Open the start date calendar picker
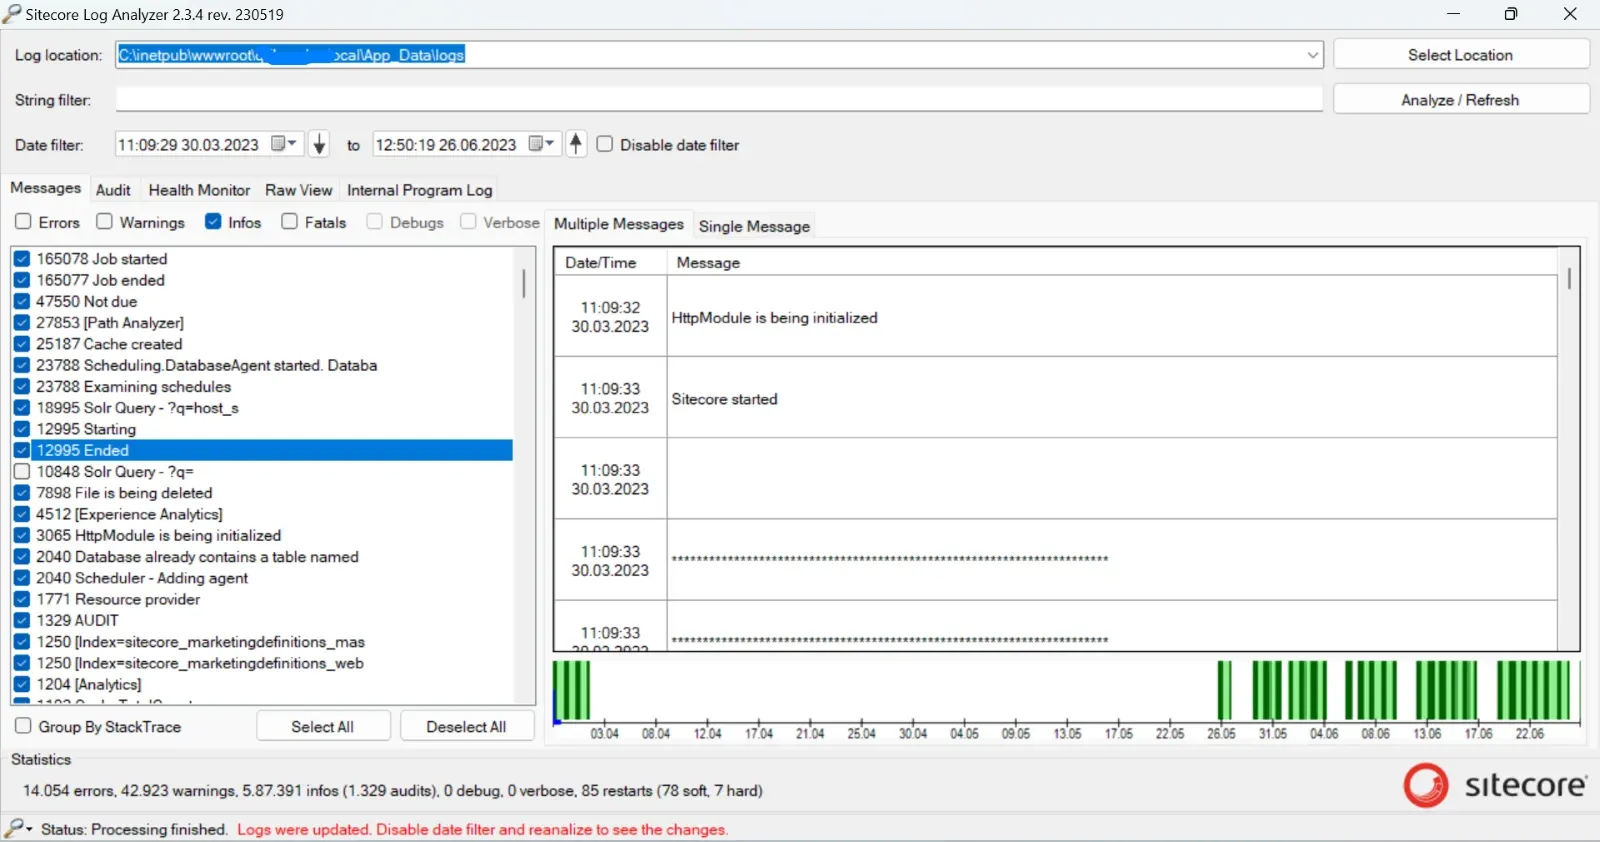 (285, 144)
